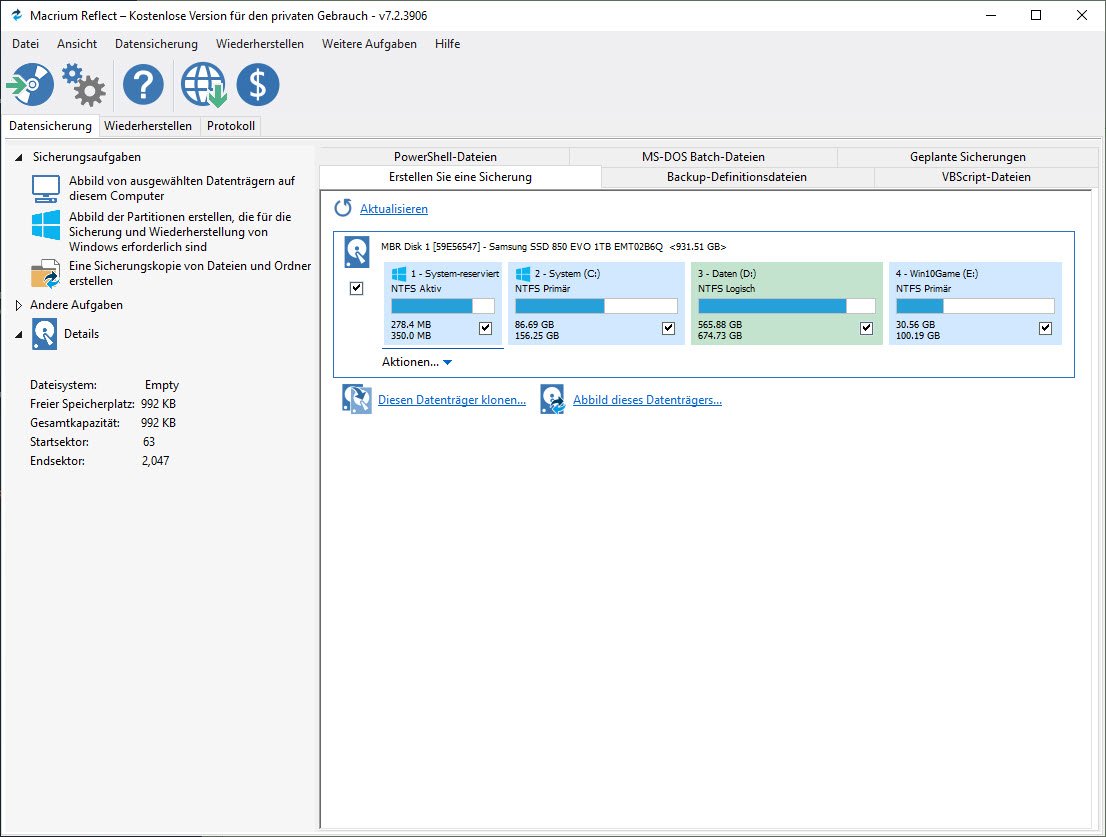1106x837 pixels.
Task: Open the Aktionen dropdown
Action: pos(417,362)
